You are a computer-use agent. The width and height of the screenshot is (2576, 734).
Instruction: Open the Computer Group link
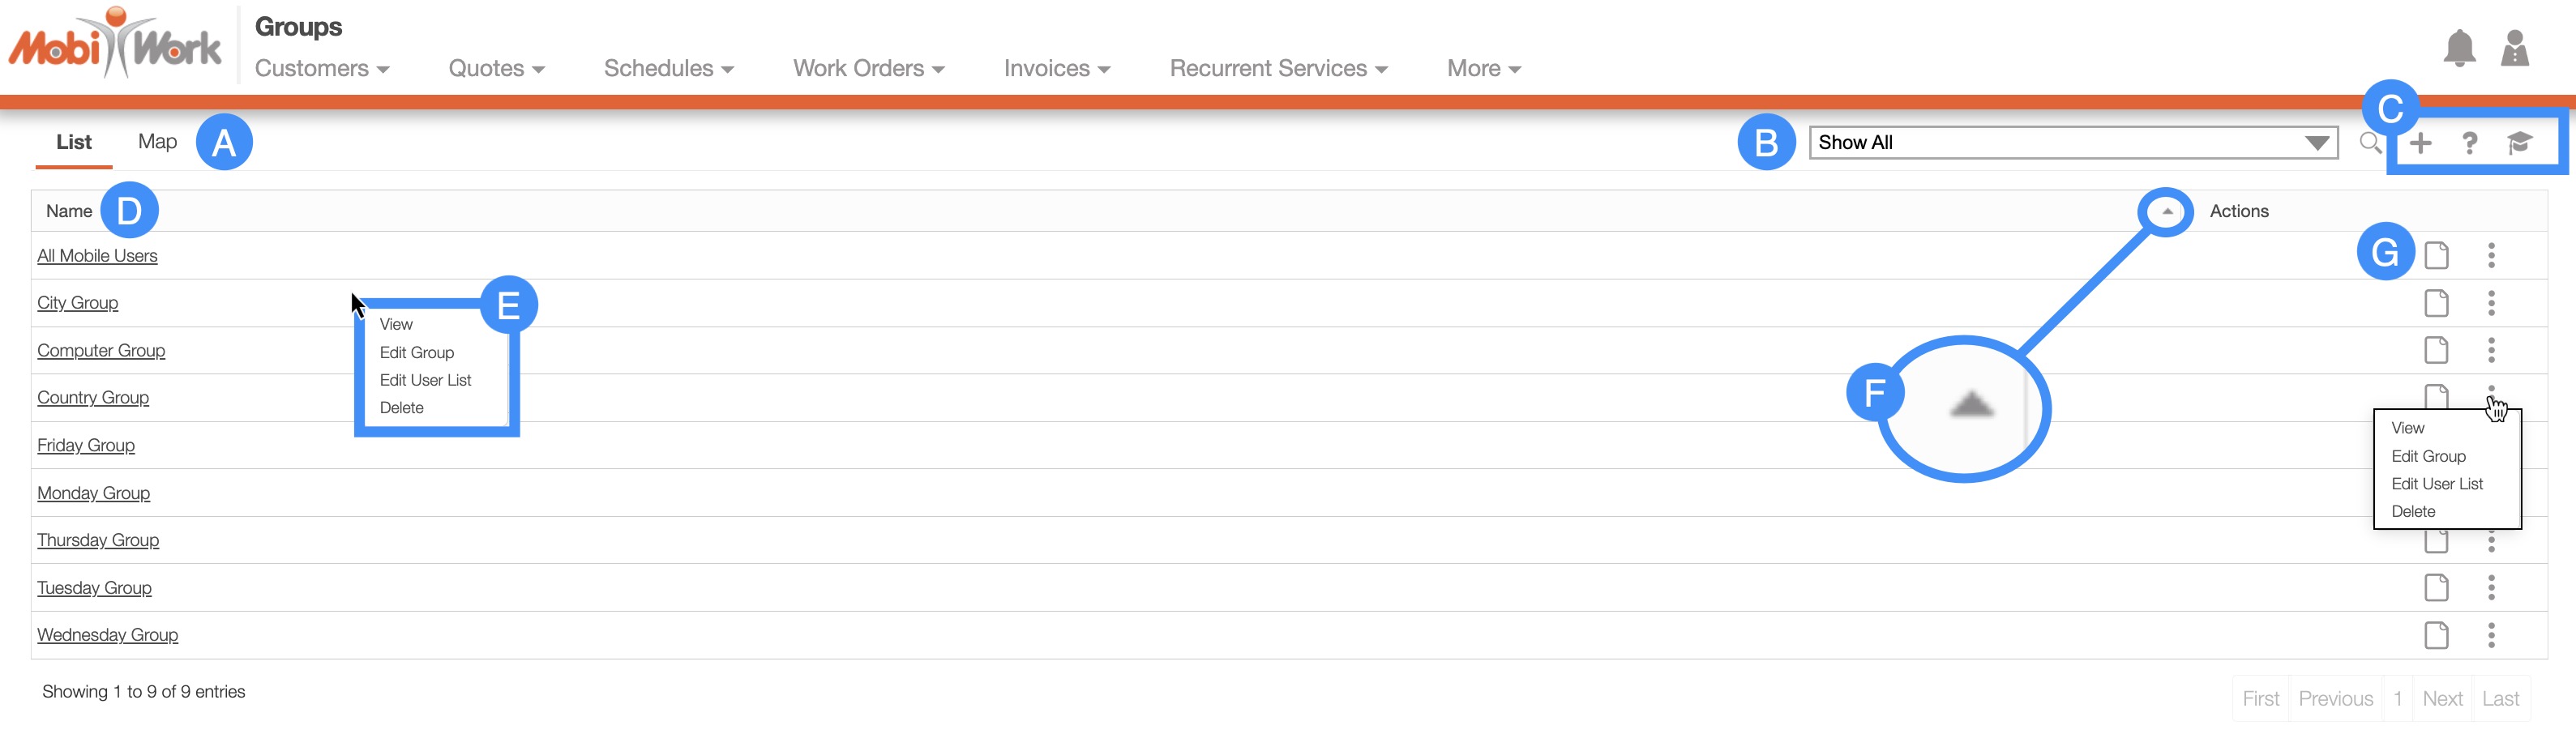point(101,351)
